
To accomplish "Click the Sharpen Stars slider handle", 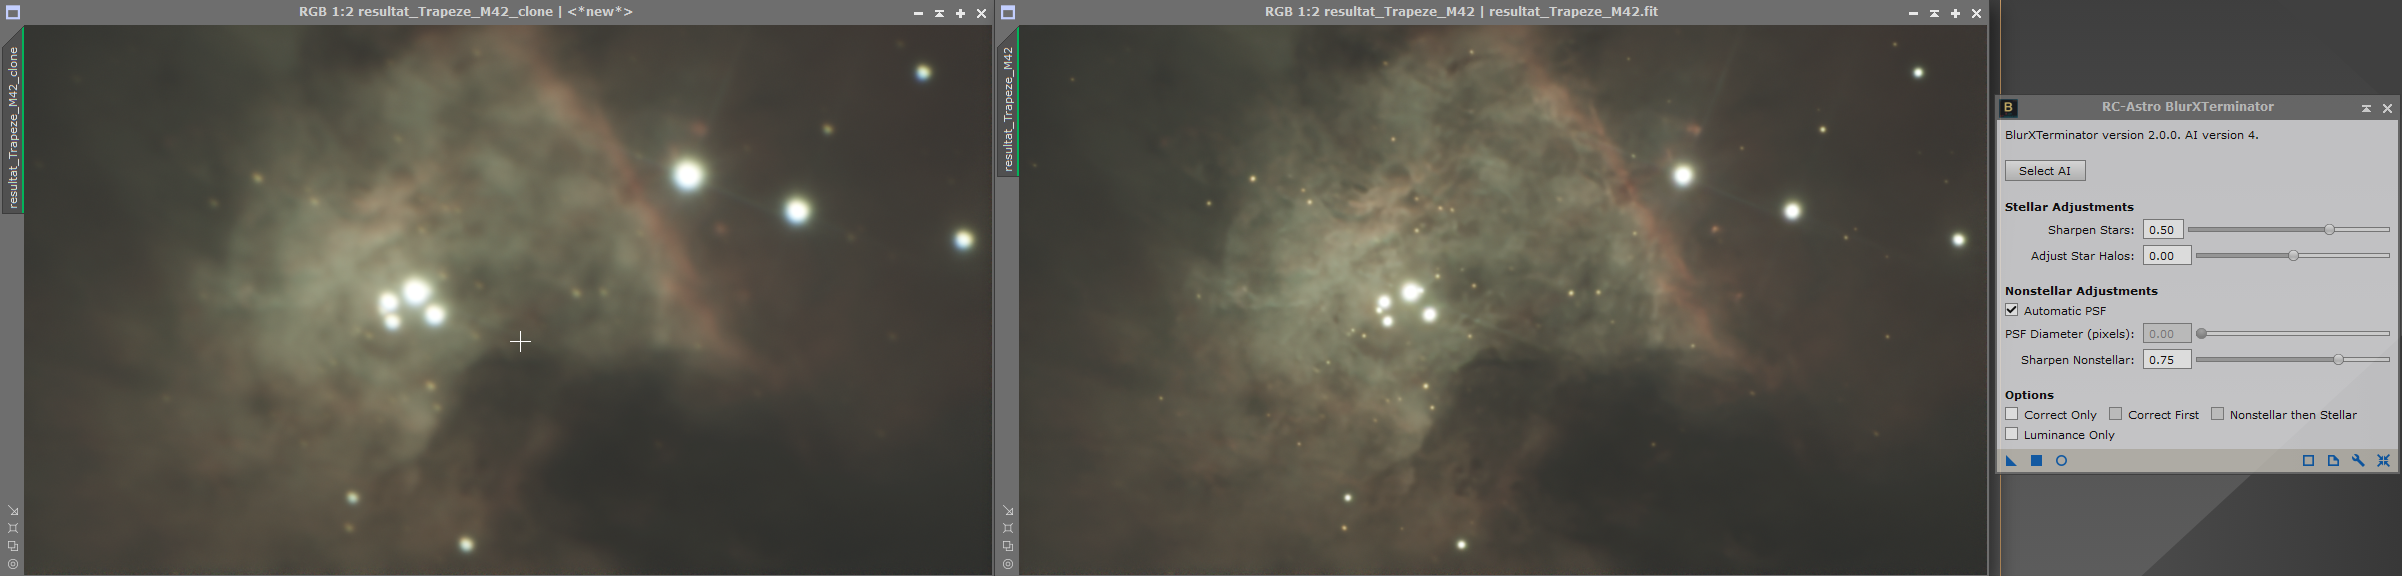I will (2329, 230).
